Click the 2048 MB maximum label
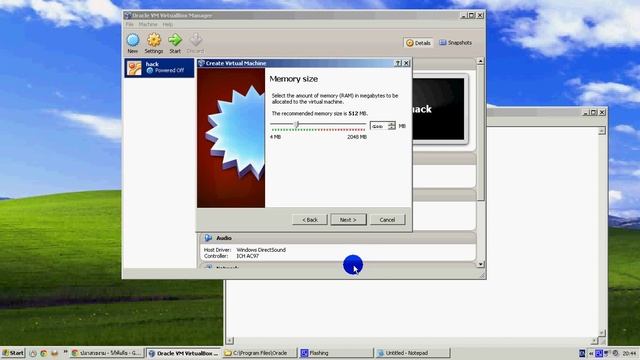 click(x=357, y=137)
